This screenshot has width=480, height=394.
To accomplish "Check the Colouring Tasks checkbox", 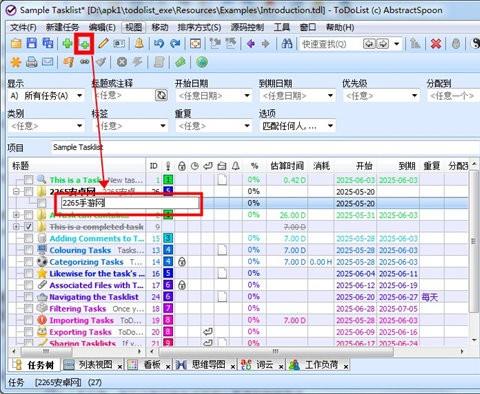I will 29,250.
